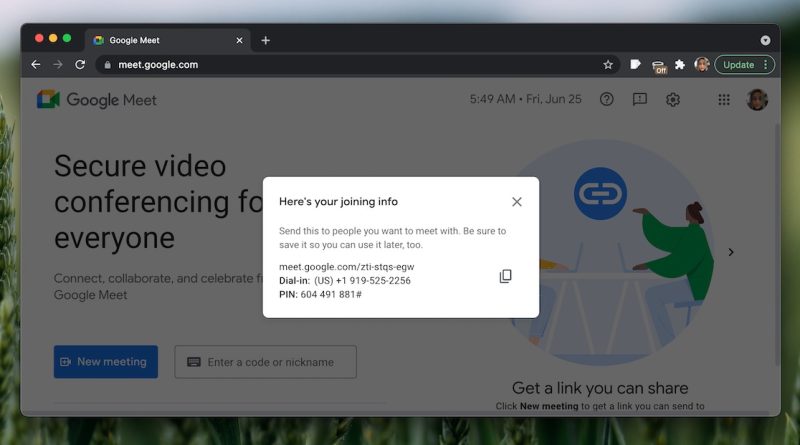Open the Chrome profile avatar
800x445 pixels.
702,65
